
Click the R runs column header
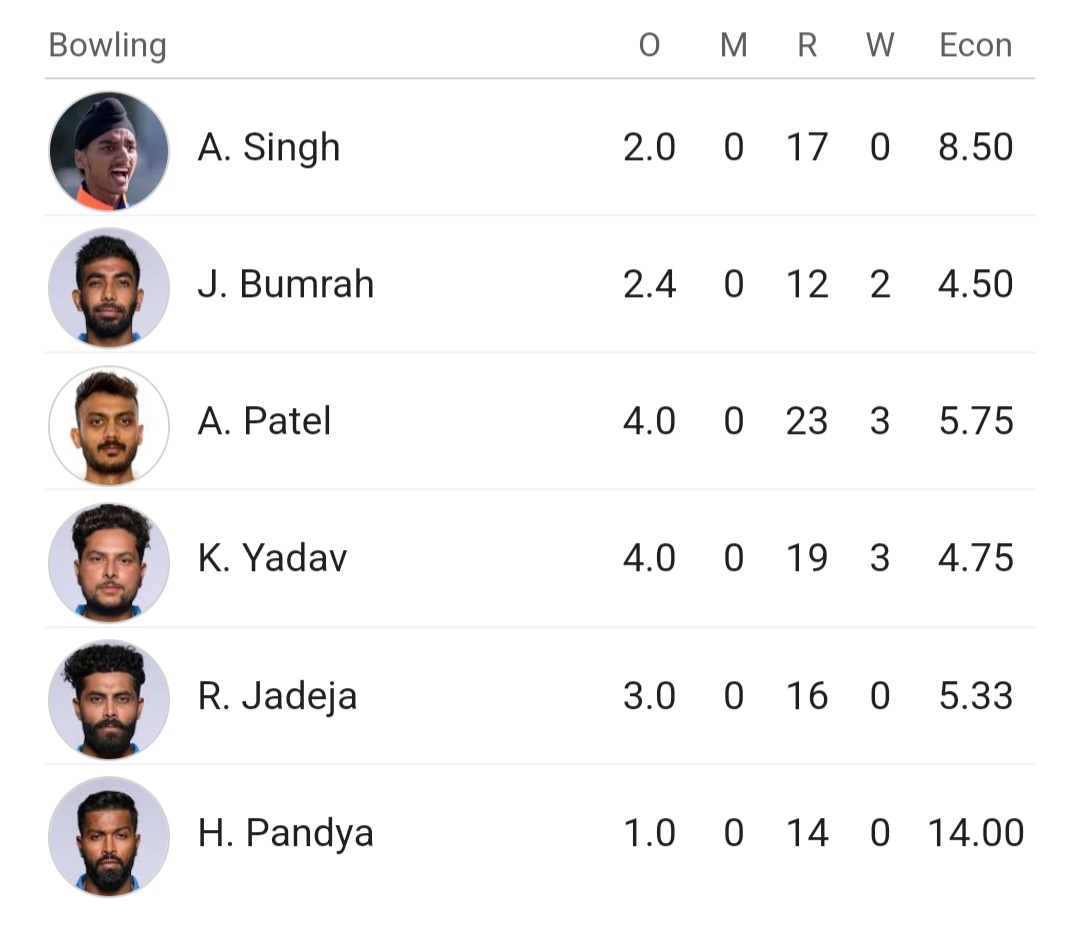pyautogui.click(x=807, y=46)
